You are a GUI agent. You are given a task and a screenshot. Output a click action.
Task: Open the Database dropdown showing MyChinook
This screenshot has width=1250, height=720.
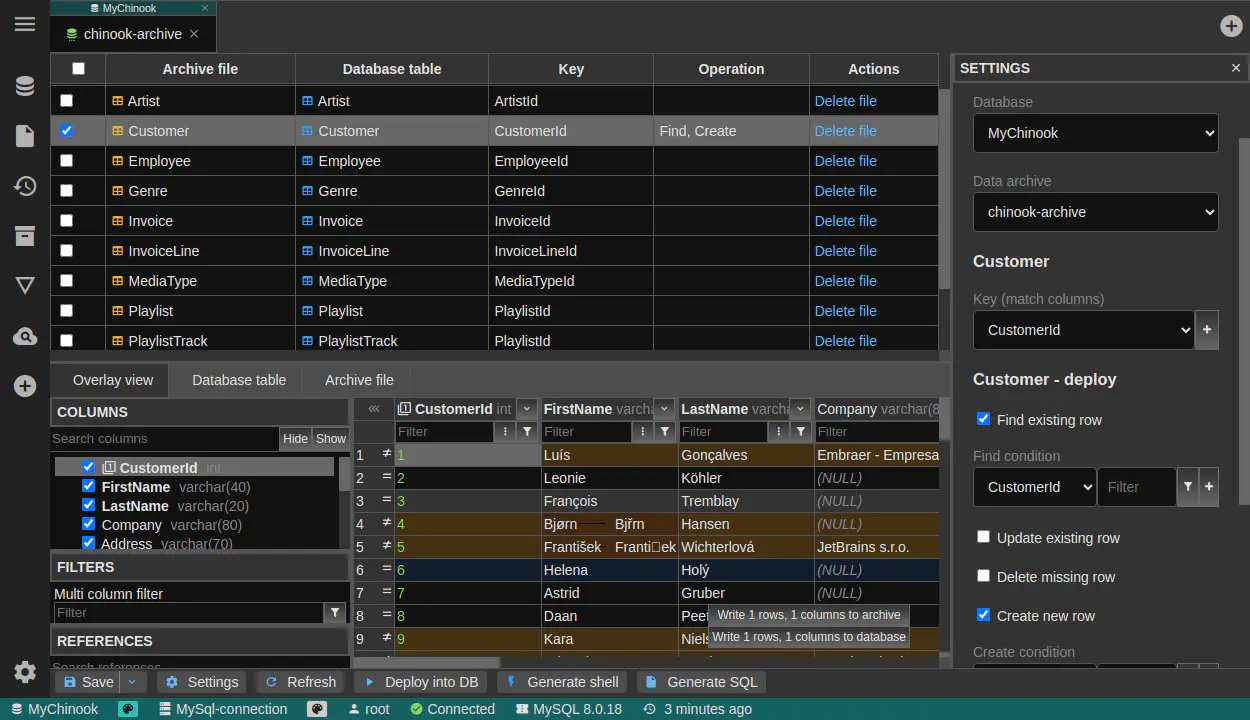[1095, 133]
